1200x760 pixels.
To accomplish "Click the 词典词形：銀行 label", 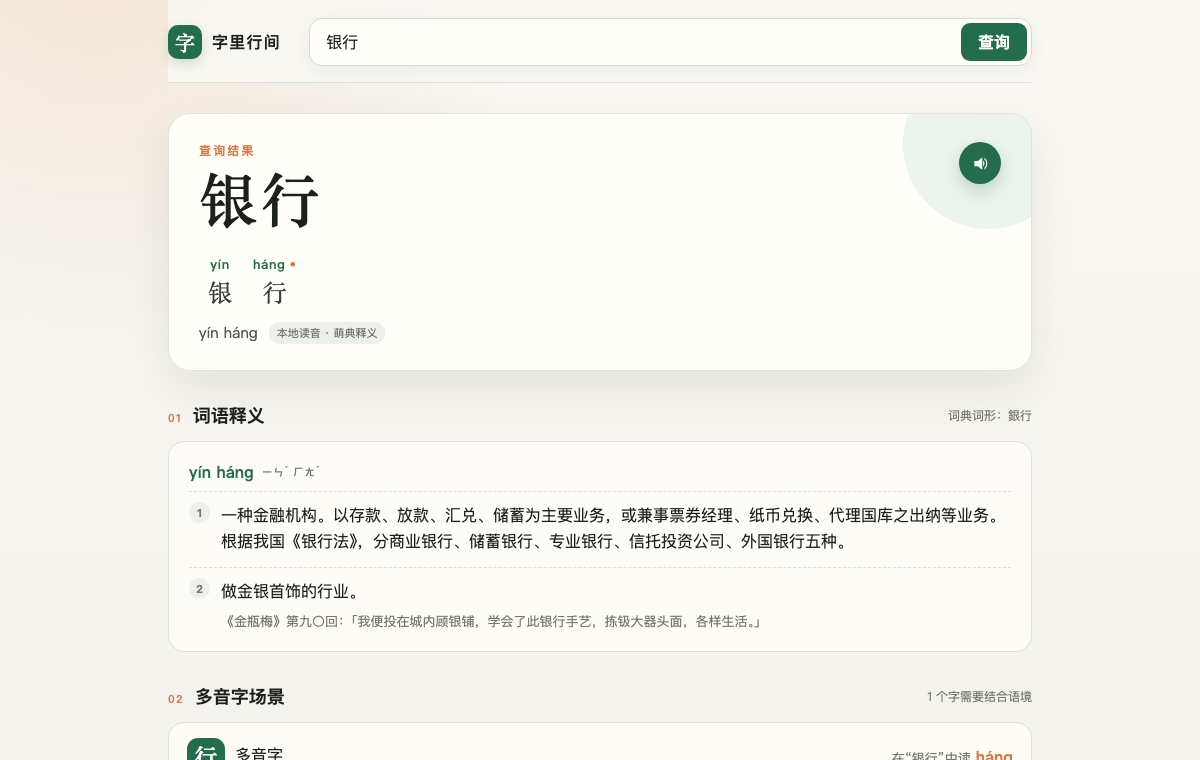I will click(990, 415).
